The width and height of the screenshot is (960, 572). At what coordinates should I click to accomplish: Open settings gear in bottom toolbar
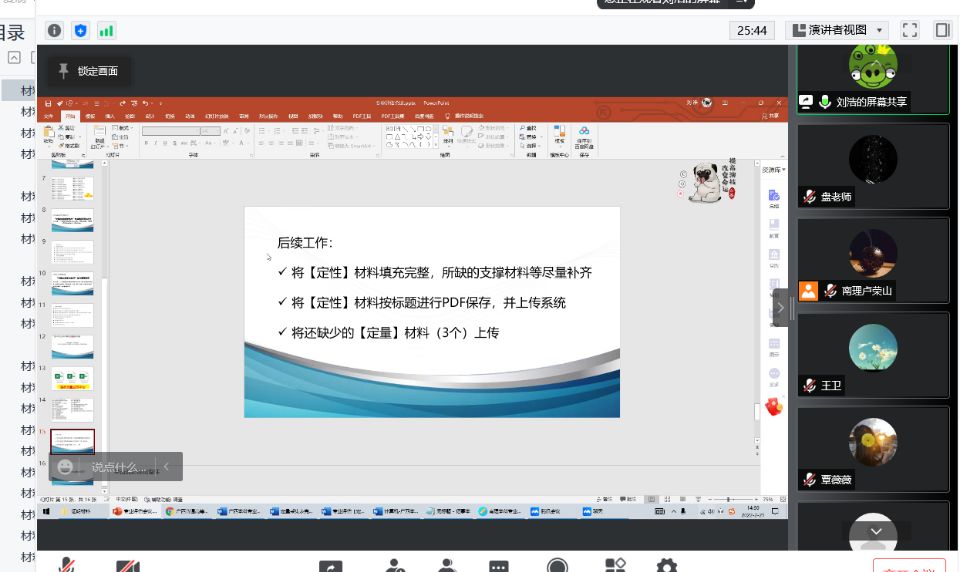click(x=667, y=566)
